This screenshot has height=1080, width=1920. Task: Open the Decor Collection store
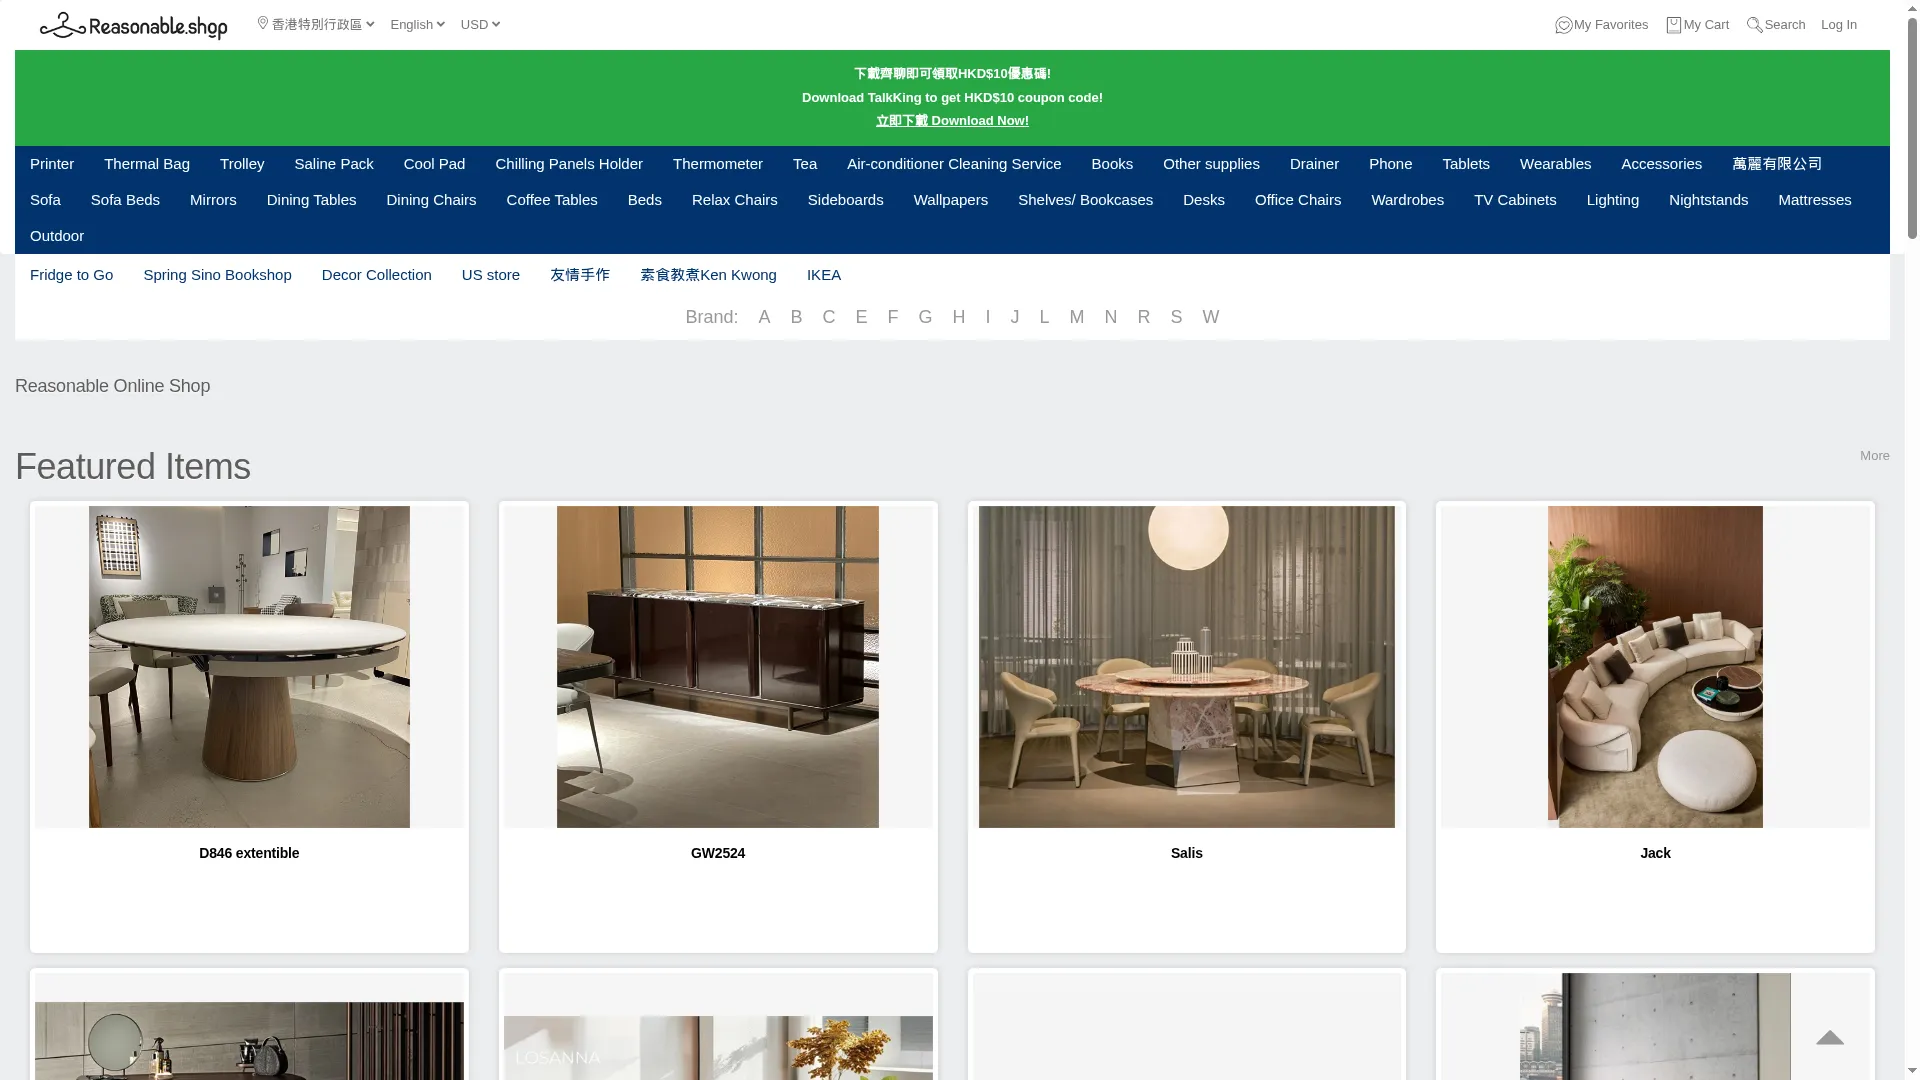coord(377,275)
